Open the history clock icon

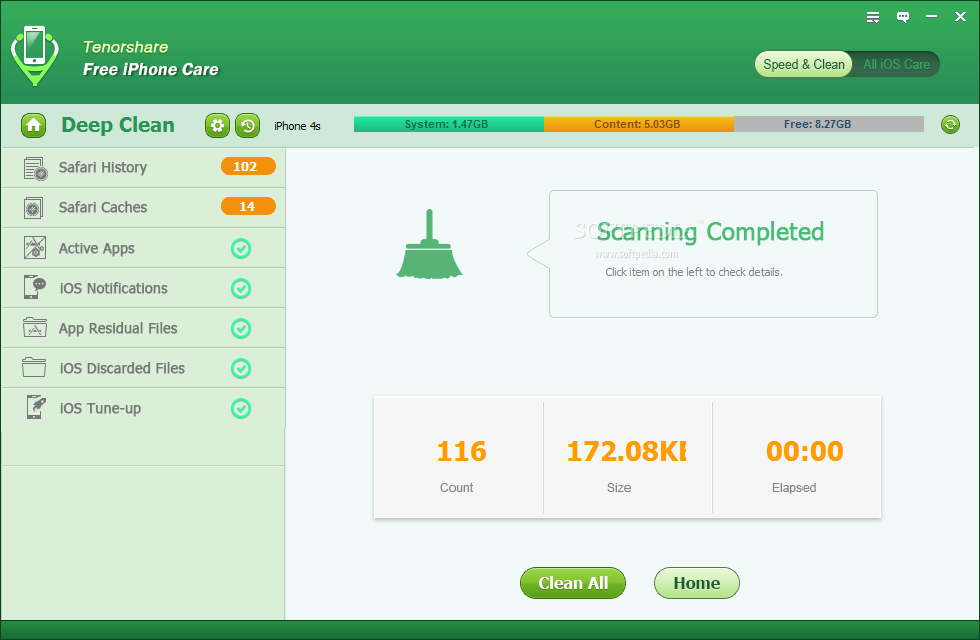248,126
